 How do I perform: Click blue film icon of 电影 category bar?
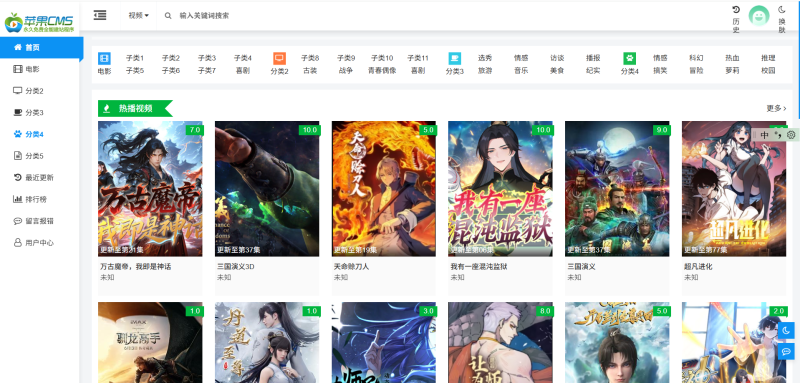point(104,58)
